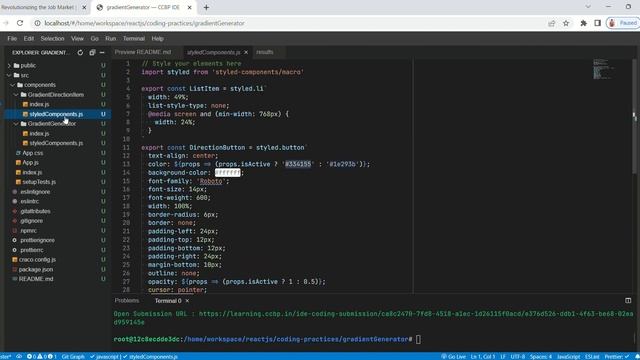This screenshot has width=640, height=360.
Task: Open craco.config.js file
Action: [x=37, y=260]
